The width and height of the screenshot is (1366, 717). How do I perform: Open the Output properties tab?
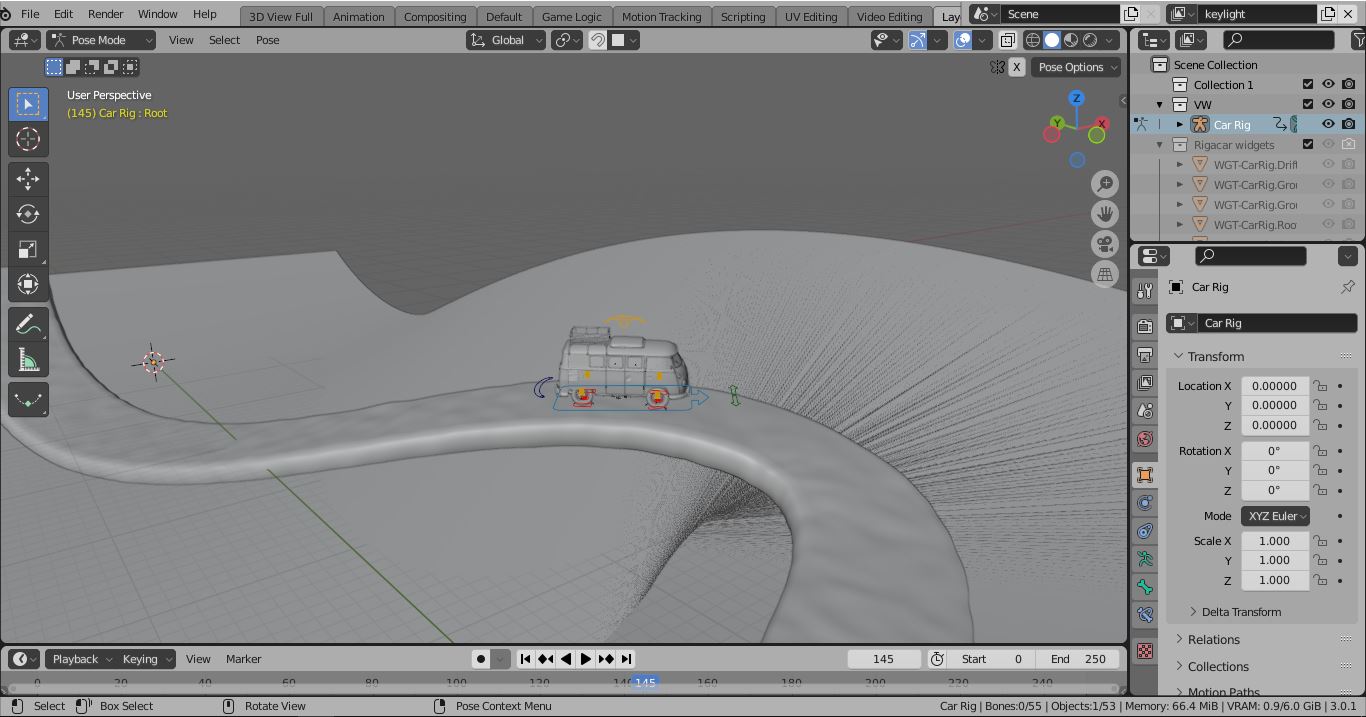tap(1145, 354)
